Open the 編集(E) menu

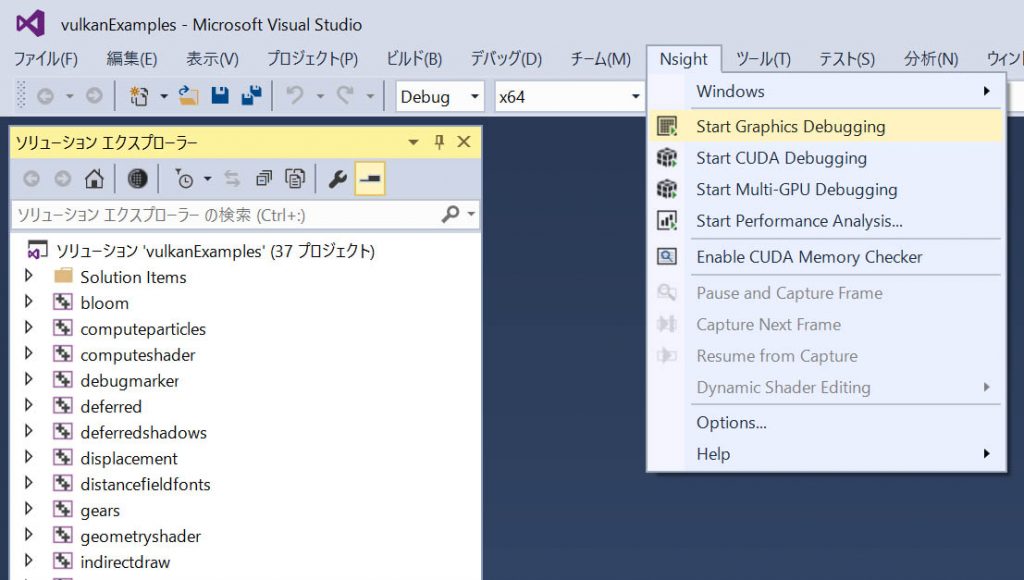131,59
